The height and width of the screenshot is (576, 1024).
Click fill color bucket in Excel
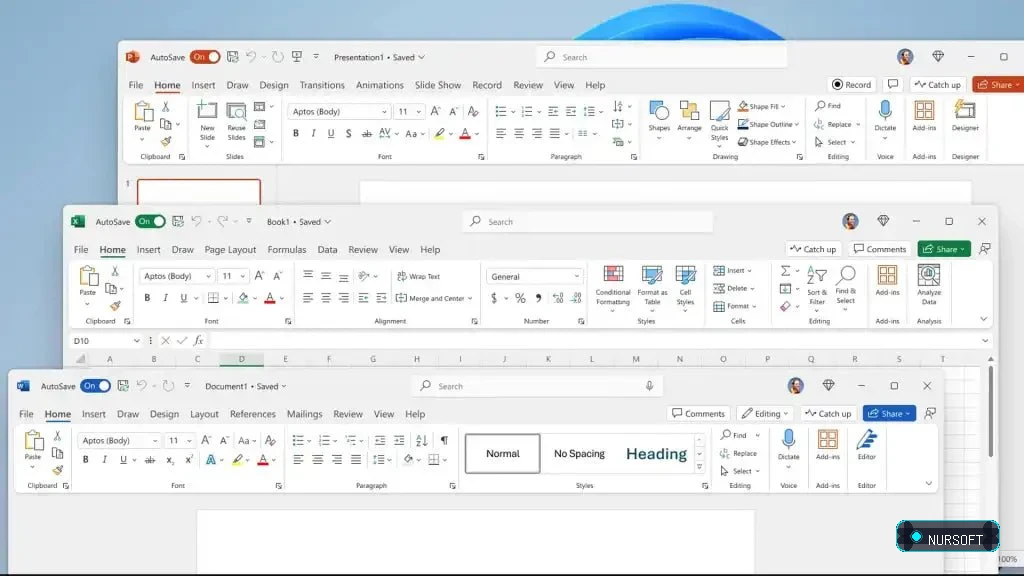point(243,298)
